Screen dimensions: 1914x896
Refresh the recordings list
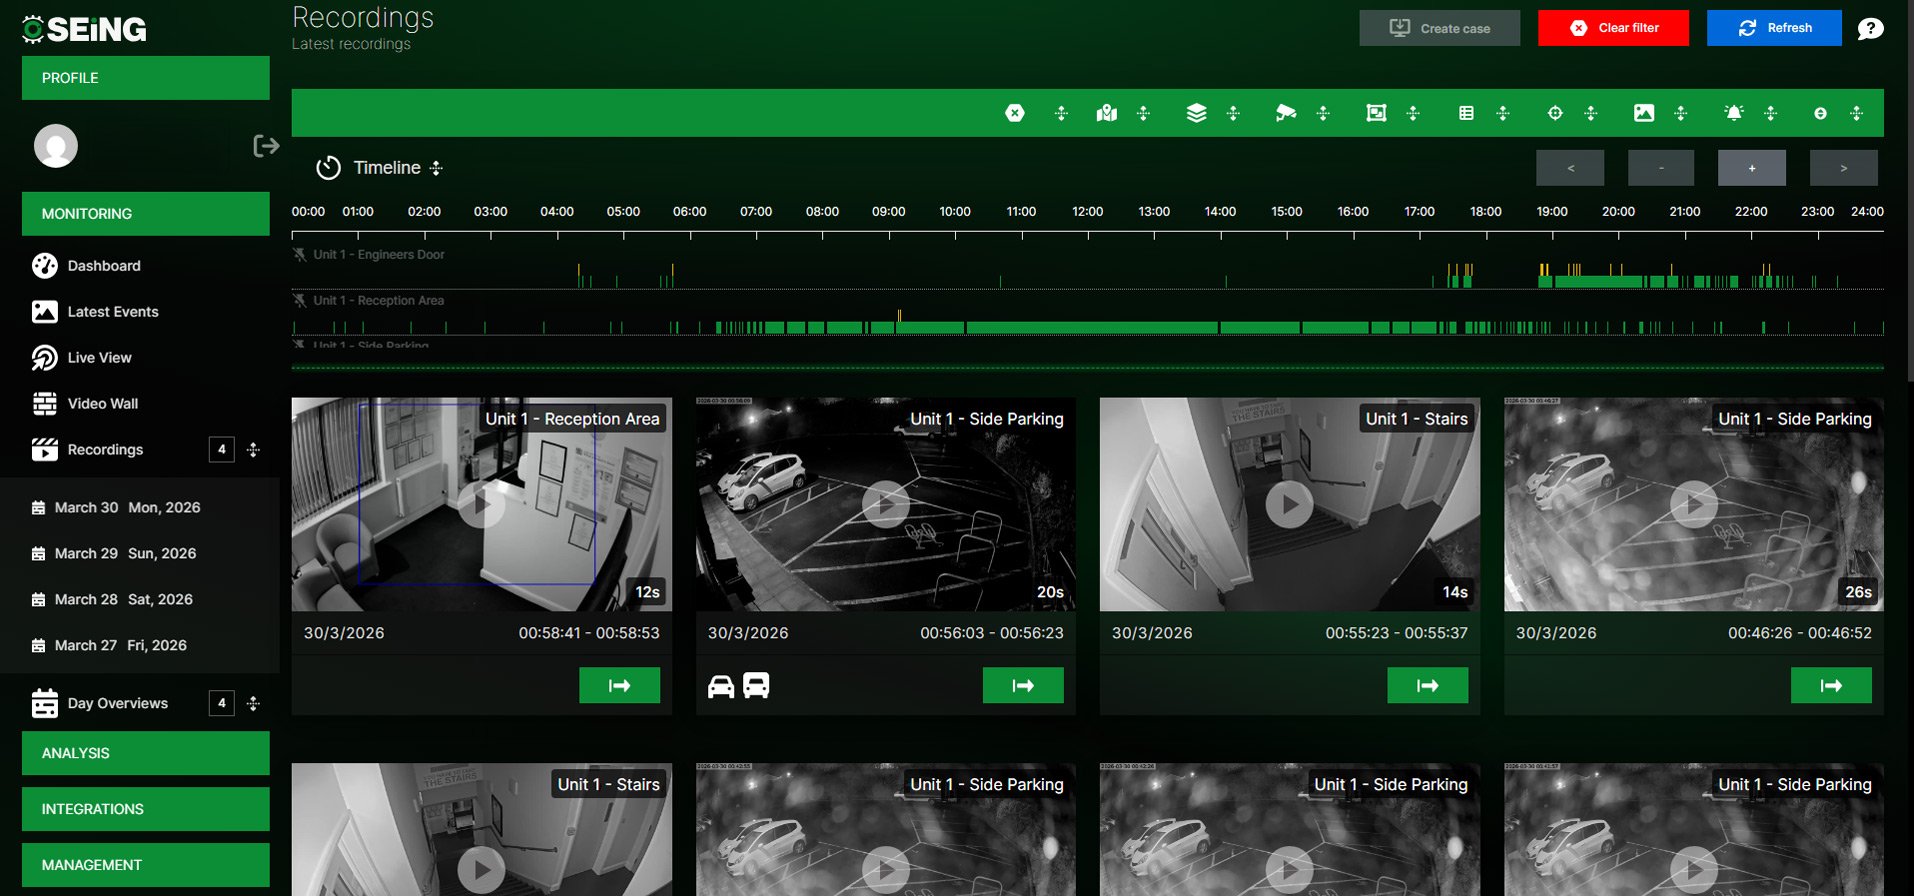pos(1774,28)
